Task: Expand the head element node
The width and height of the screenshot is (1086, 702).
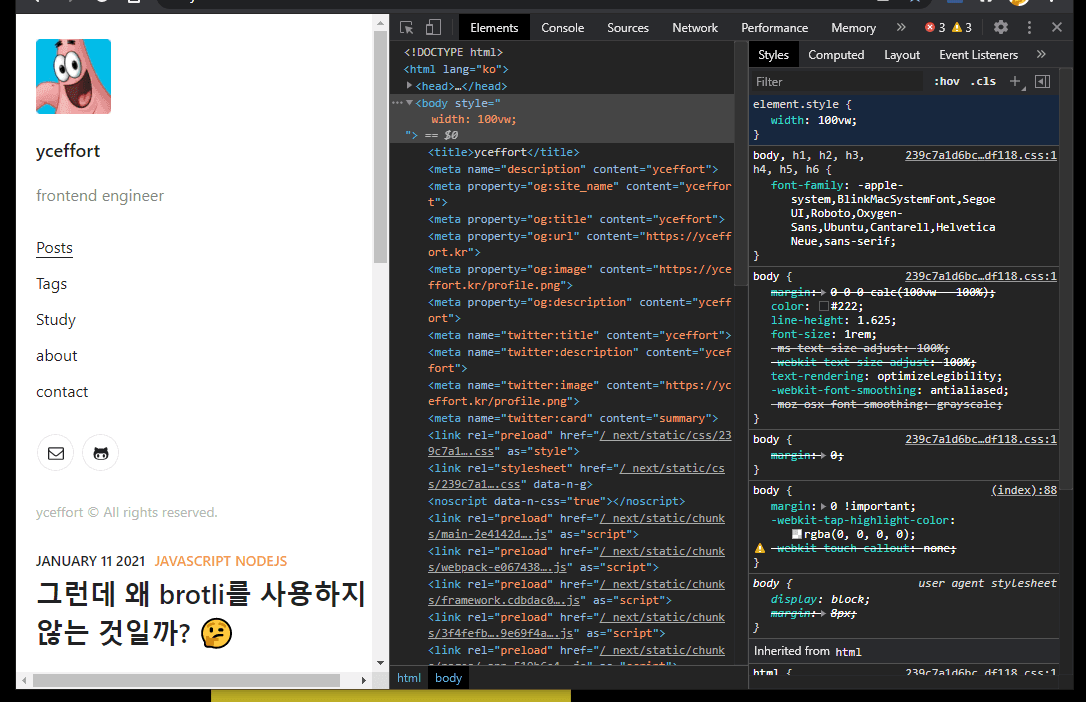Action: pyautogui.click(x=410, y=86)
